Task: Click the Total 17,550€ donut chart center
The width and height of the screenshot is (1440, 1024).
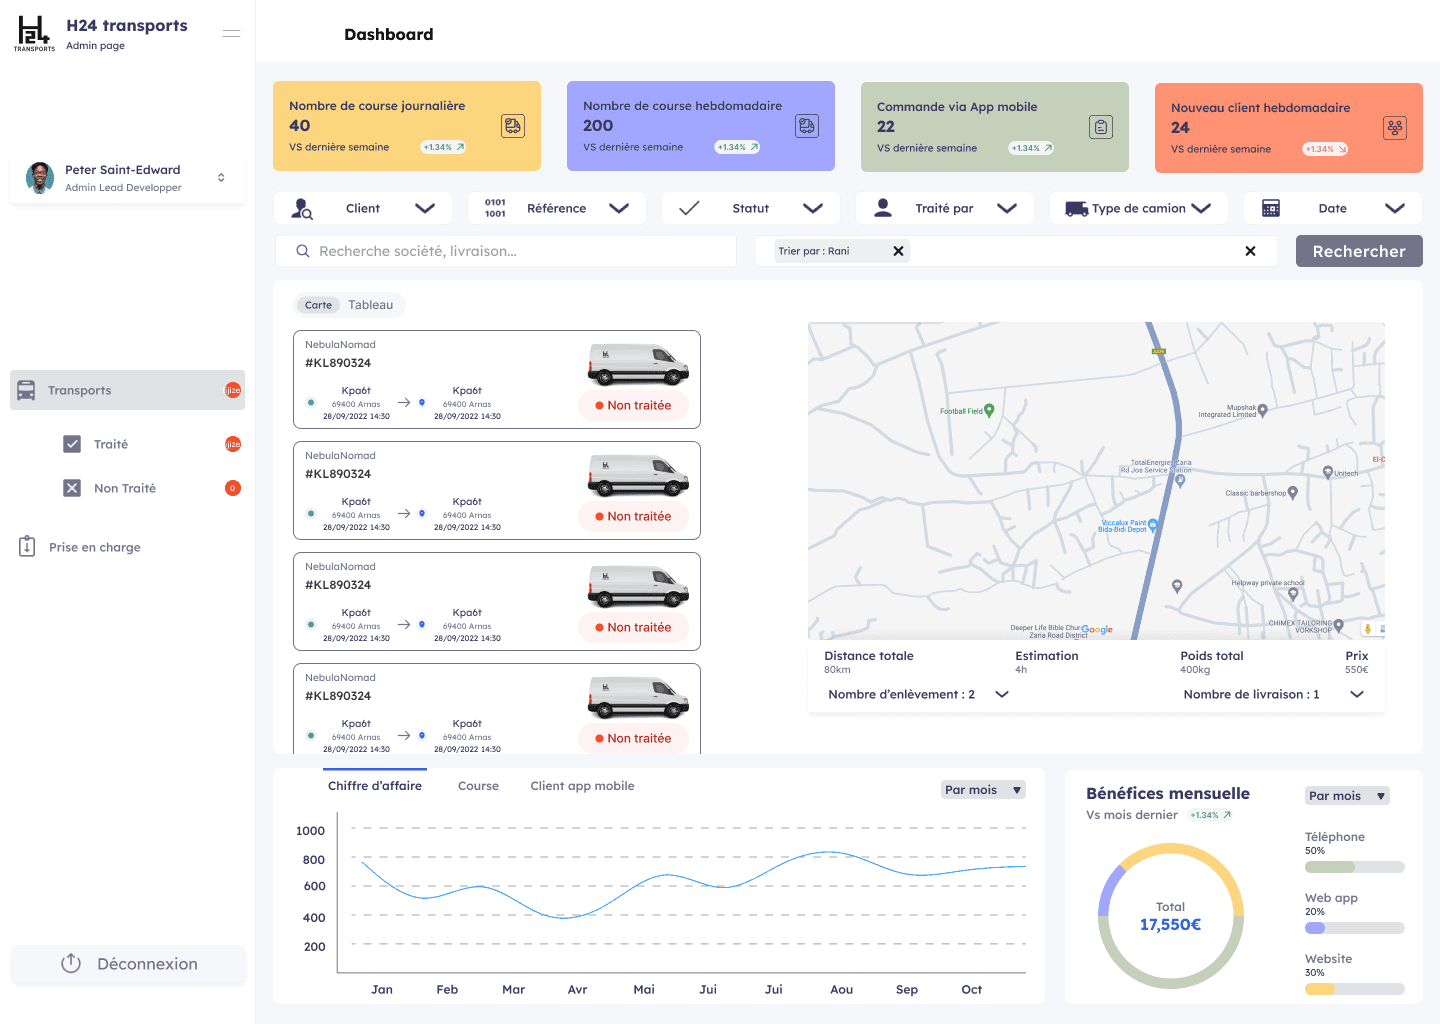Action: point(1170,916)
